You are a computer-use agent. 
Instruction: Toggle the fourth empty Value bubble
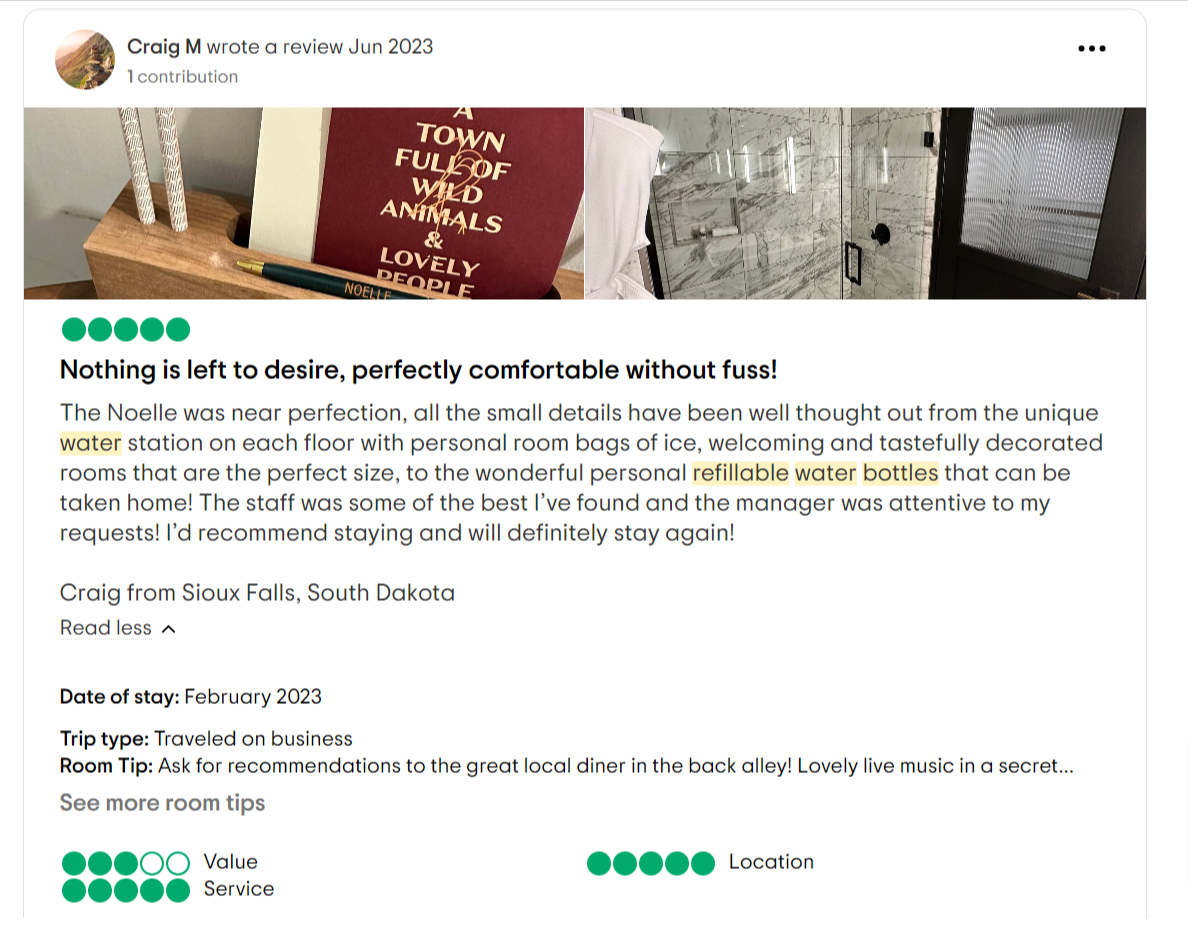[152, 861]
